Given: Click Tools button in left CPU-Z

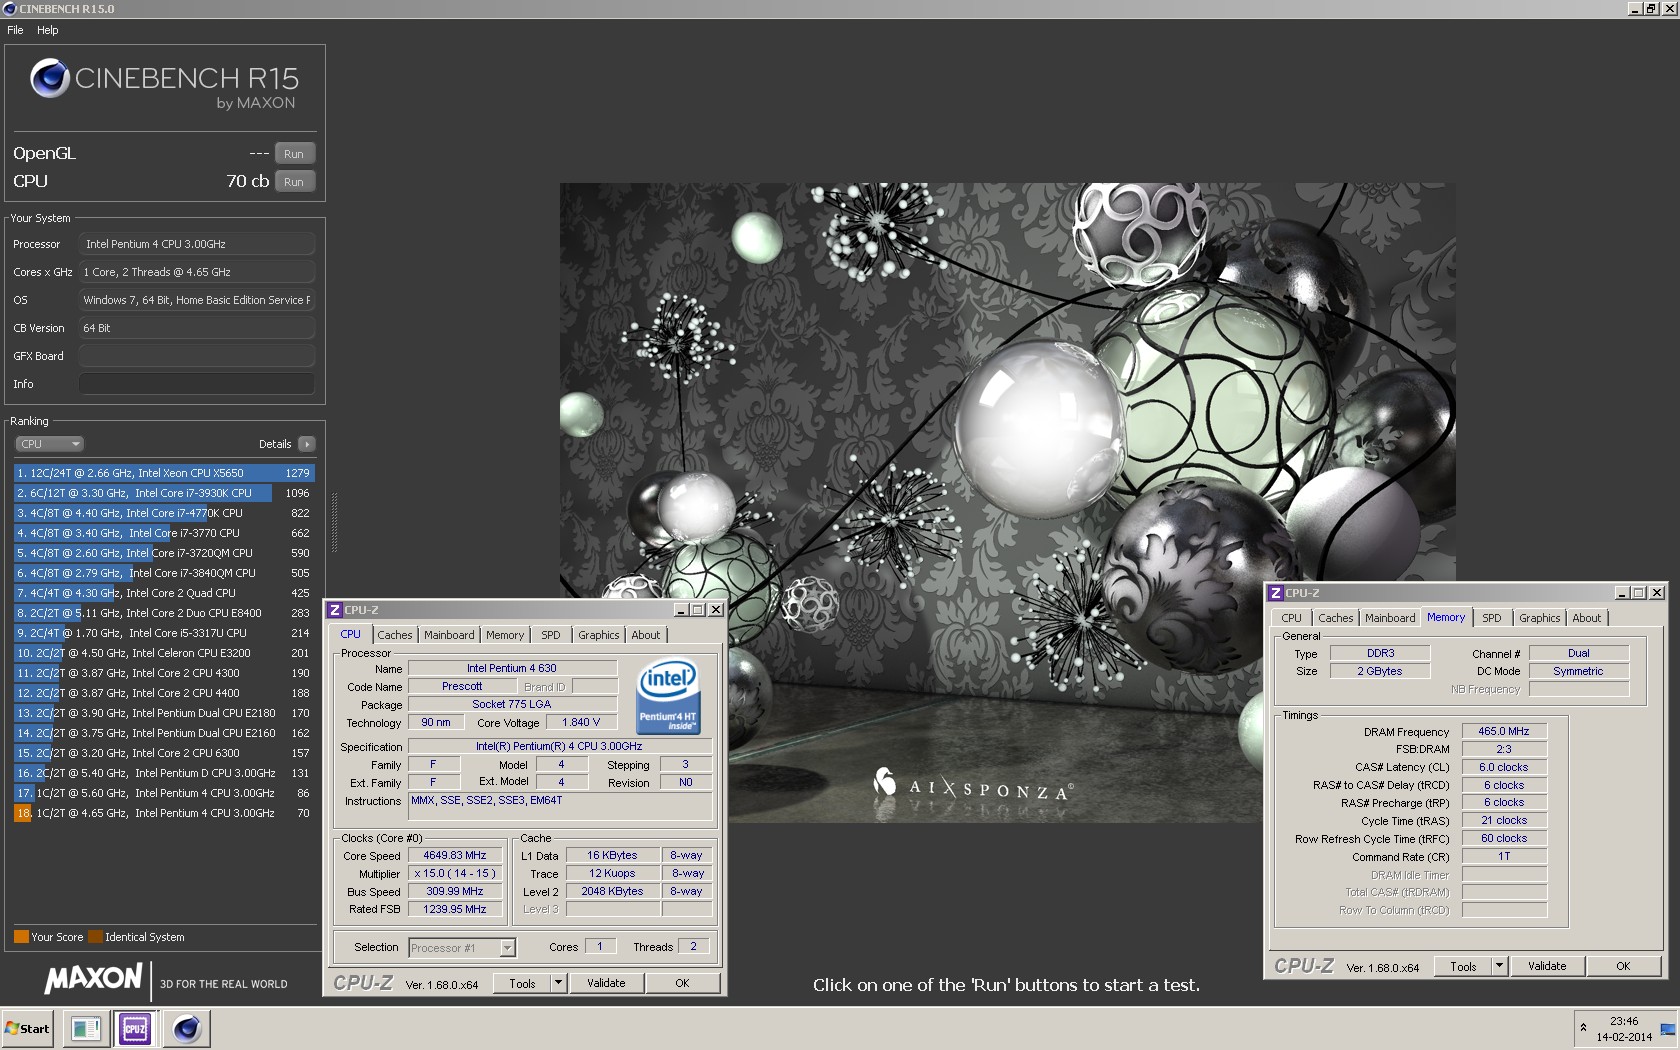Looking at the screenshot, I should click(x=522, y=983).
